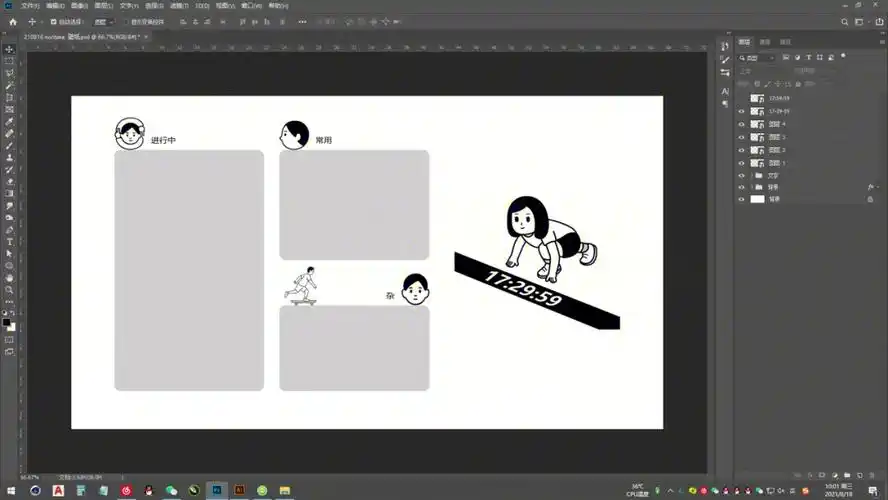Select the Rectangular Marquee tool
The height and width of the screenshot is (500, 888).
(x=10, y=61)
